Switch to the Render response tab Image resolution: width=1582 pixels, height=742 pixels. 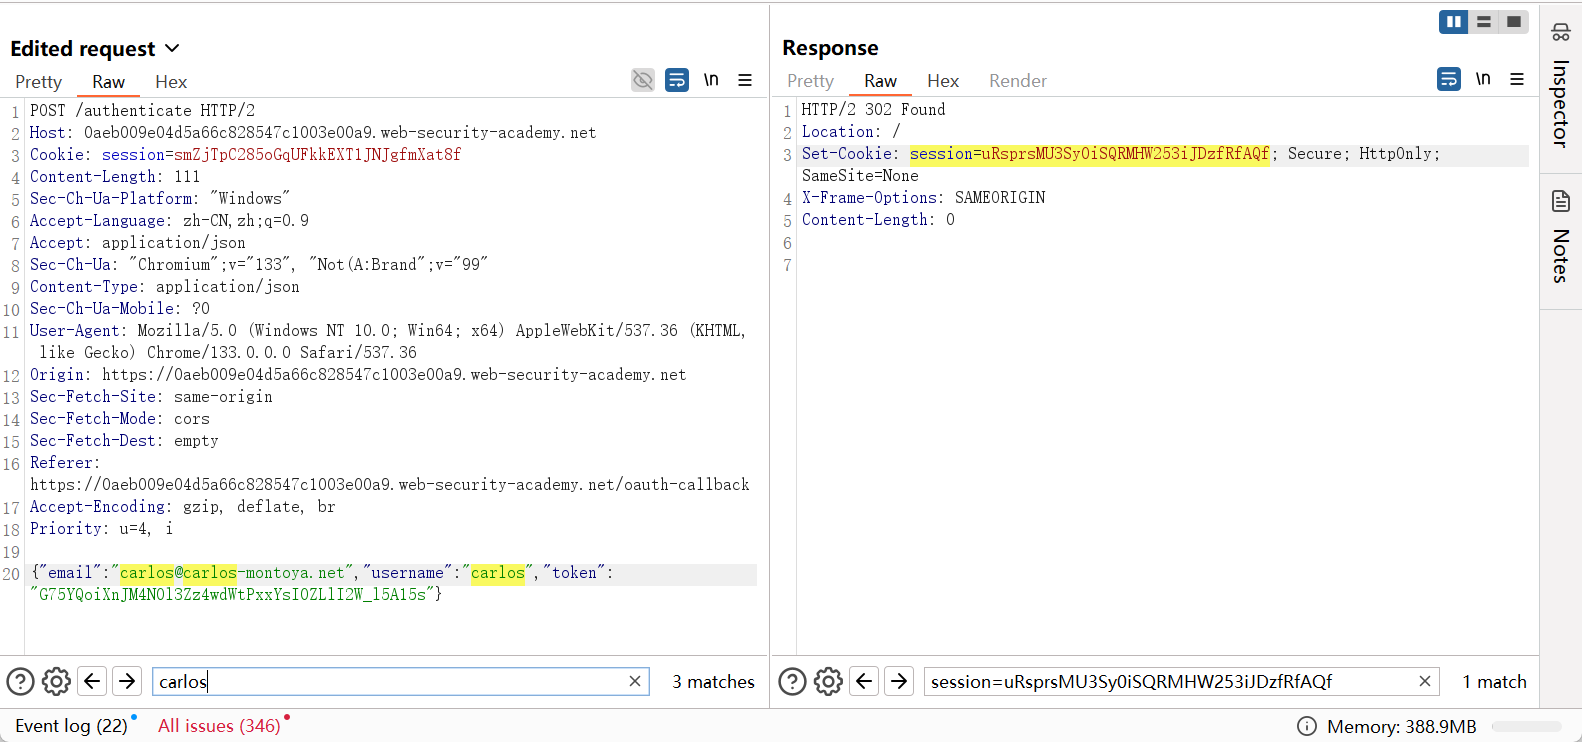(1017, 81)
